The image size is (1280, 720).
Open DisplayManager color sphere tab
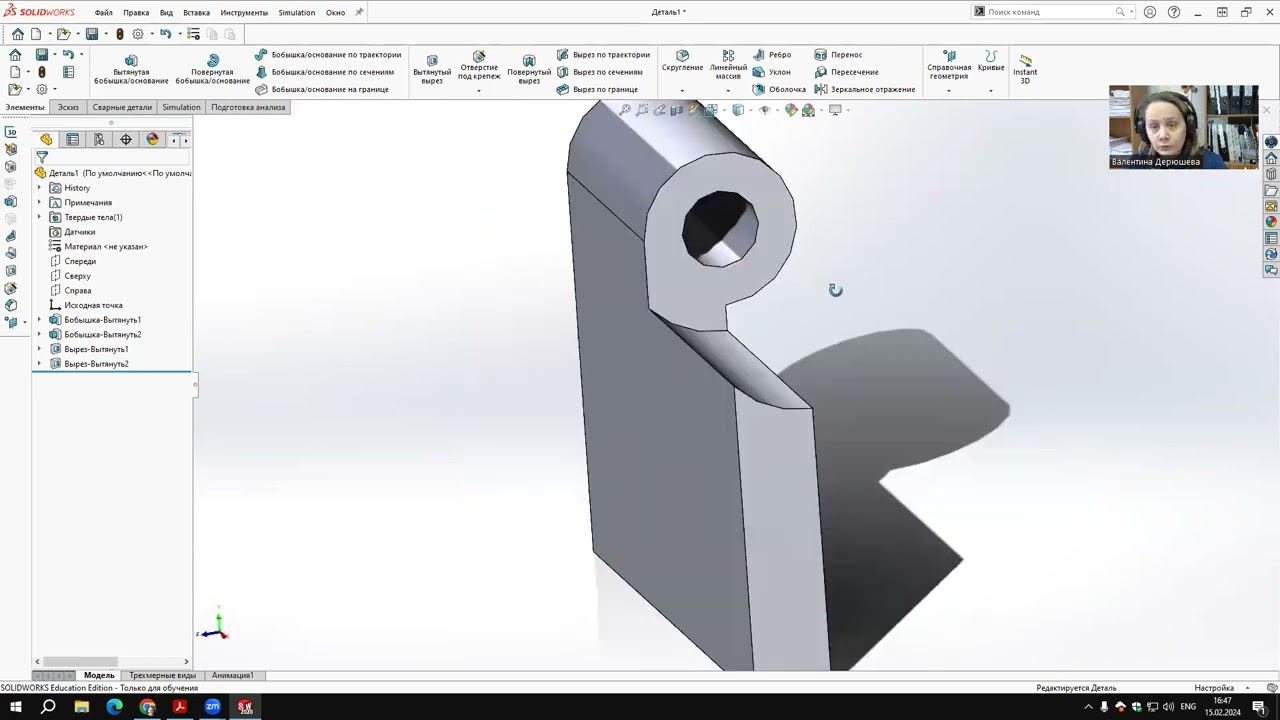pos(152,139)
